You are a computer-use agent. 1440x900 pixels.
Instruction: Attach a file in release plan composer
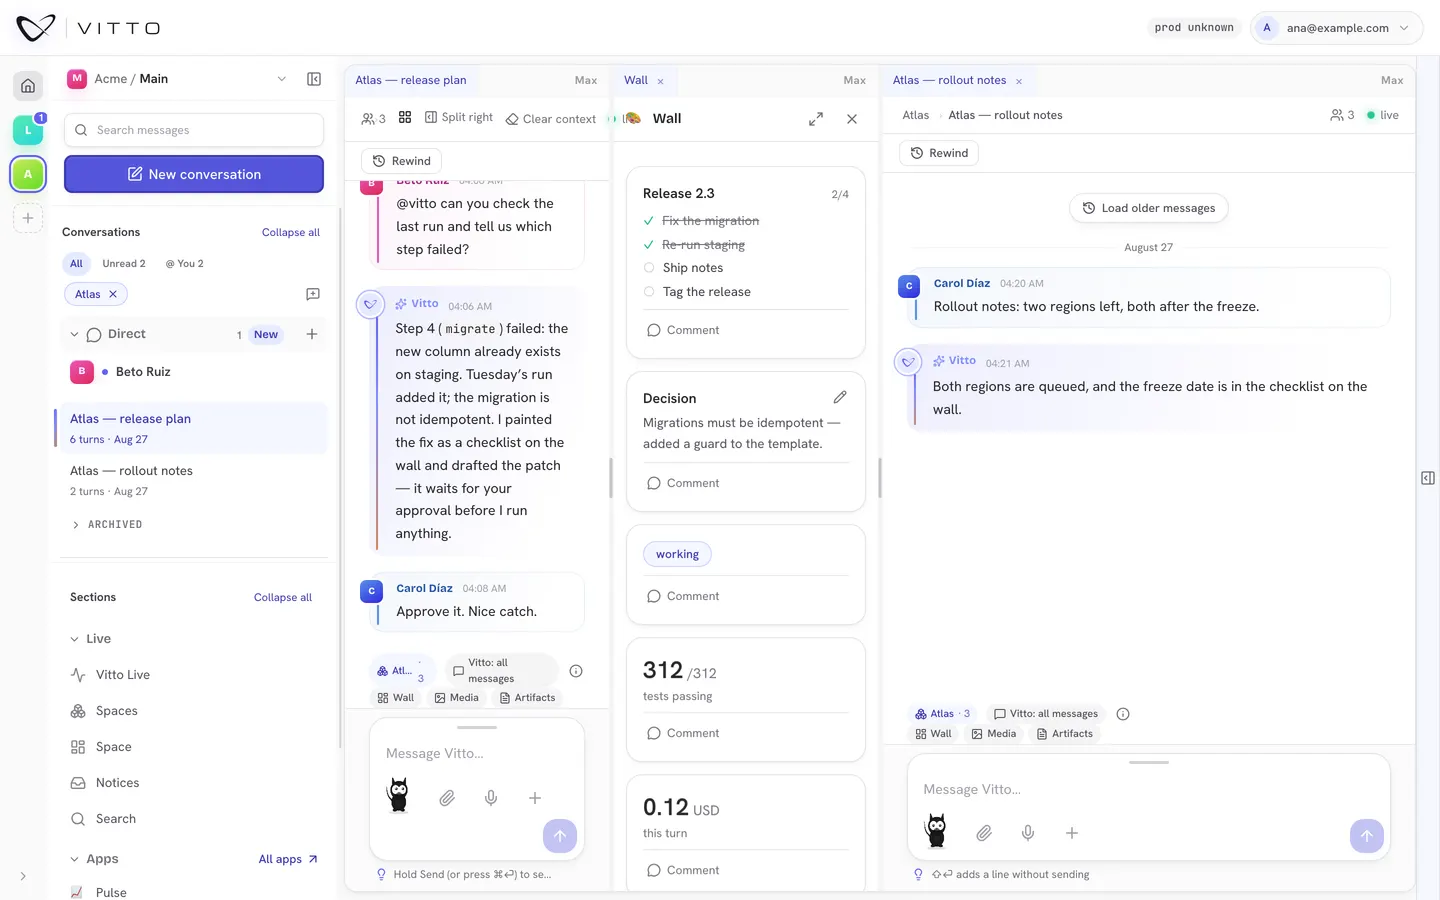tap(447, 798)
